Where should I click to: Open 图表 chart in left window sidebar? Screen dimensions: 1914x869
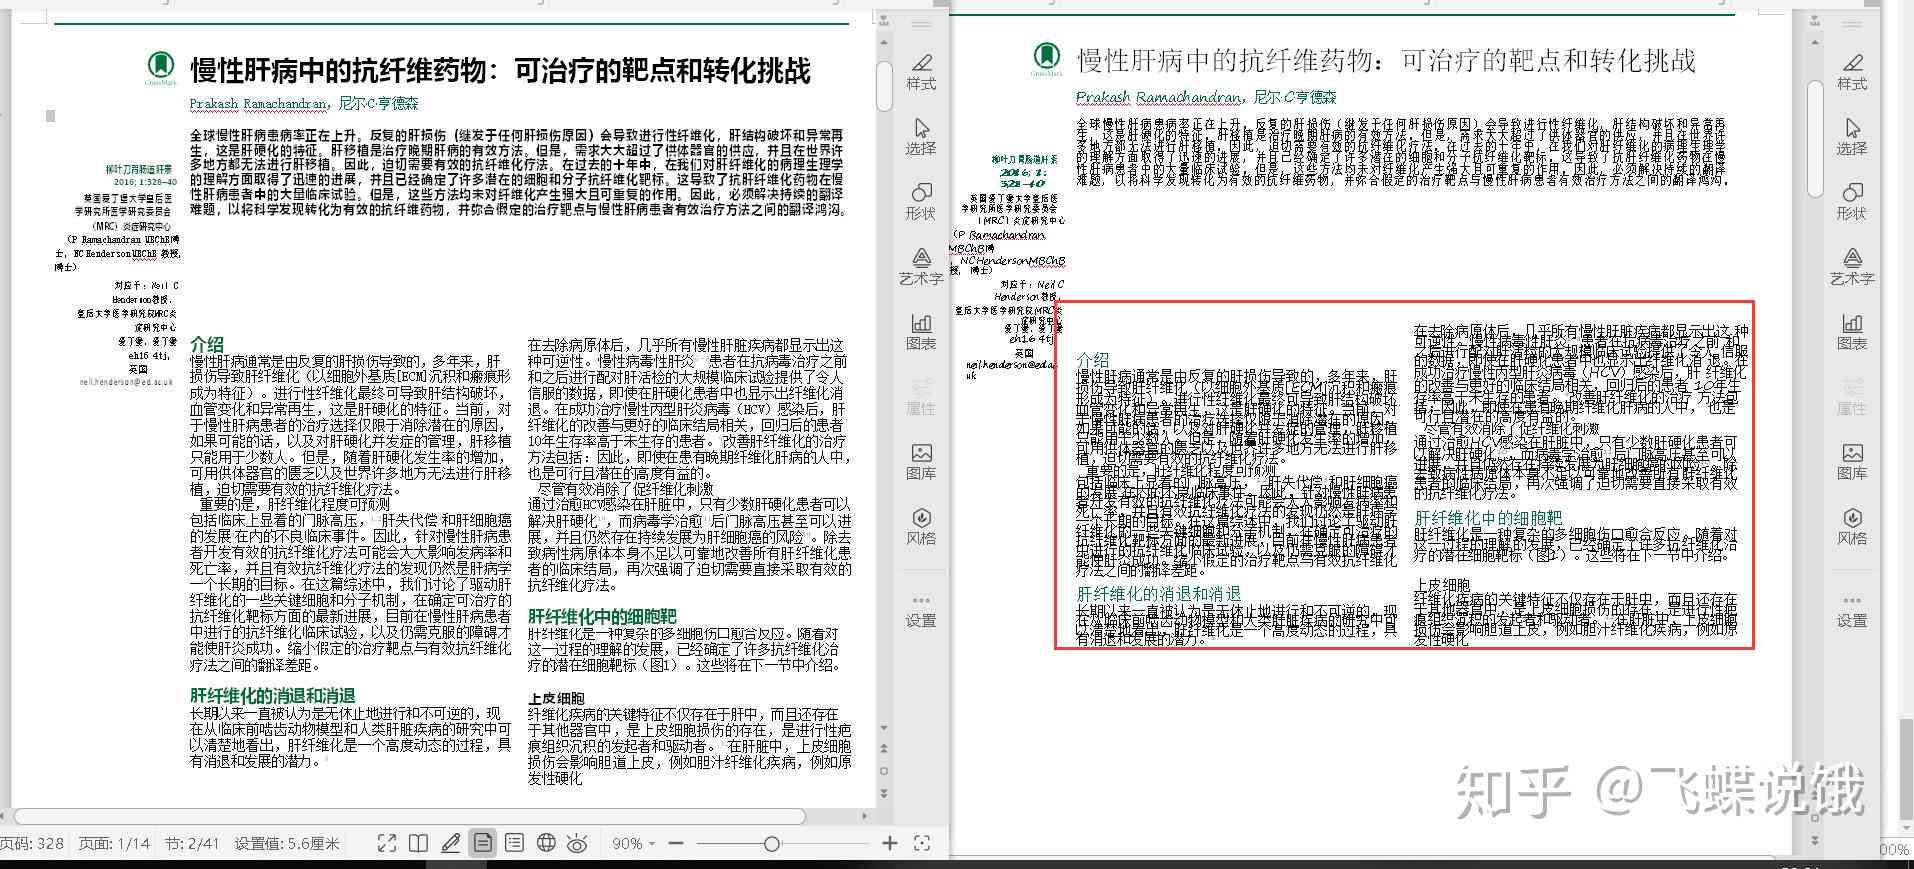pyautogui.click(x=921, y=332)
